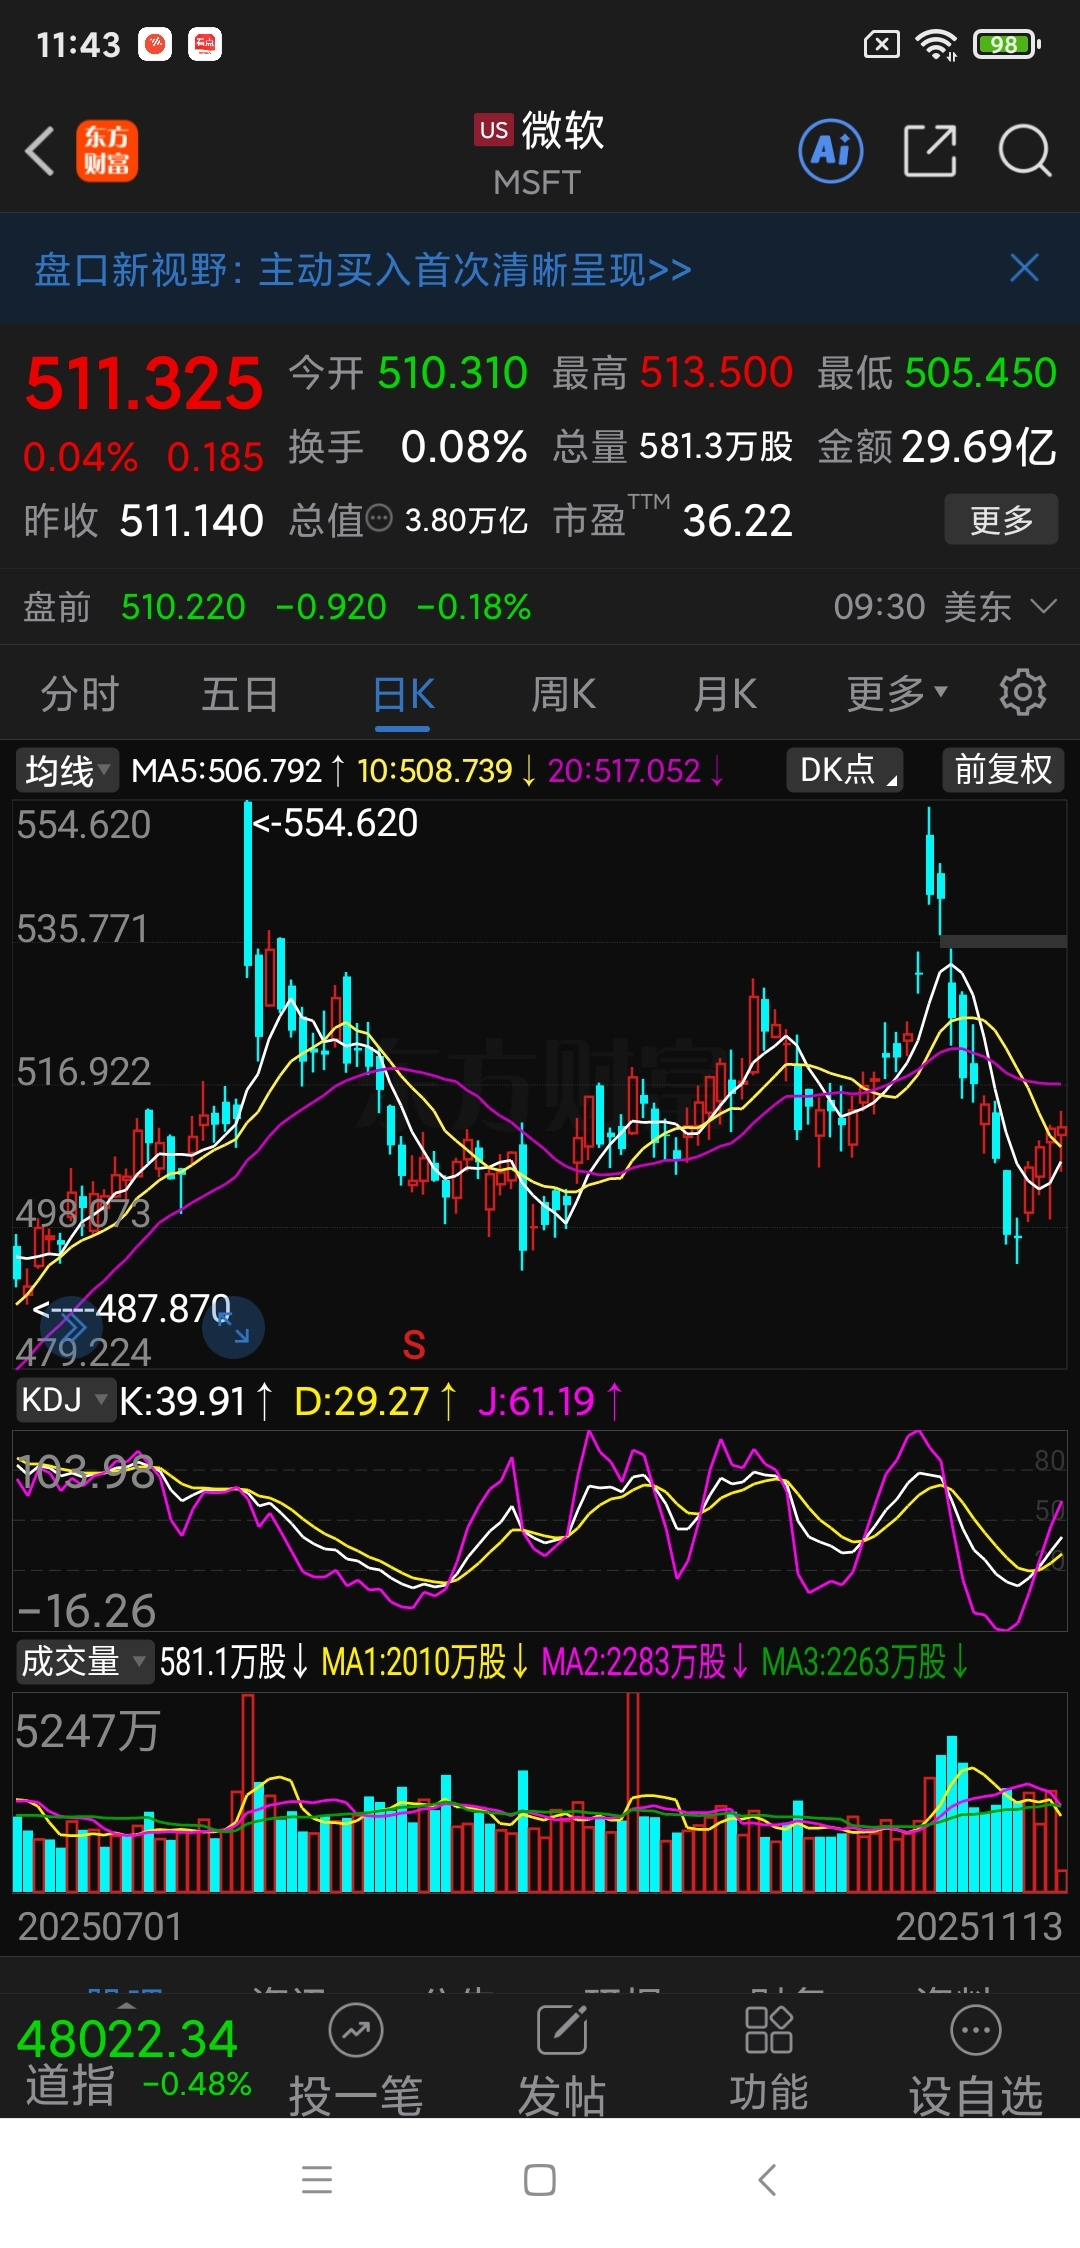Tap the back arrow icon
1080x2248 pixels.
40,152
